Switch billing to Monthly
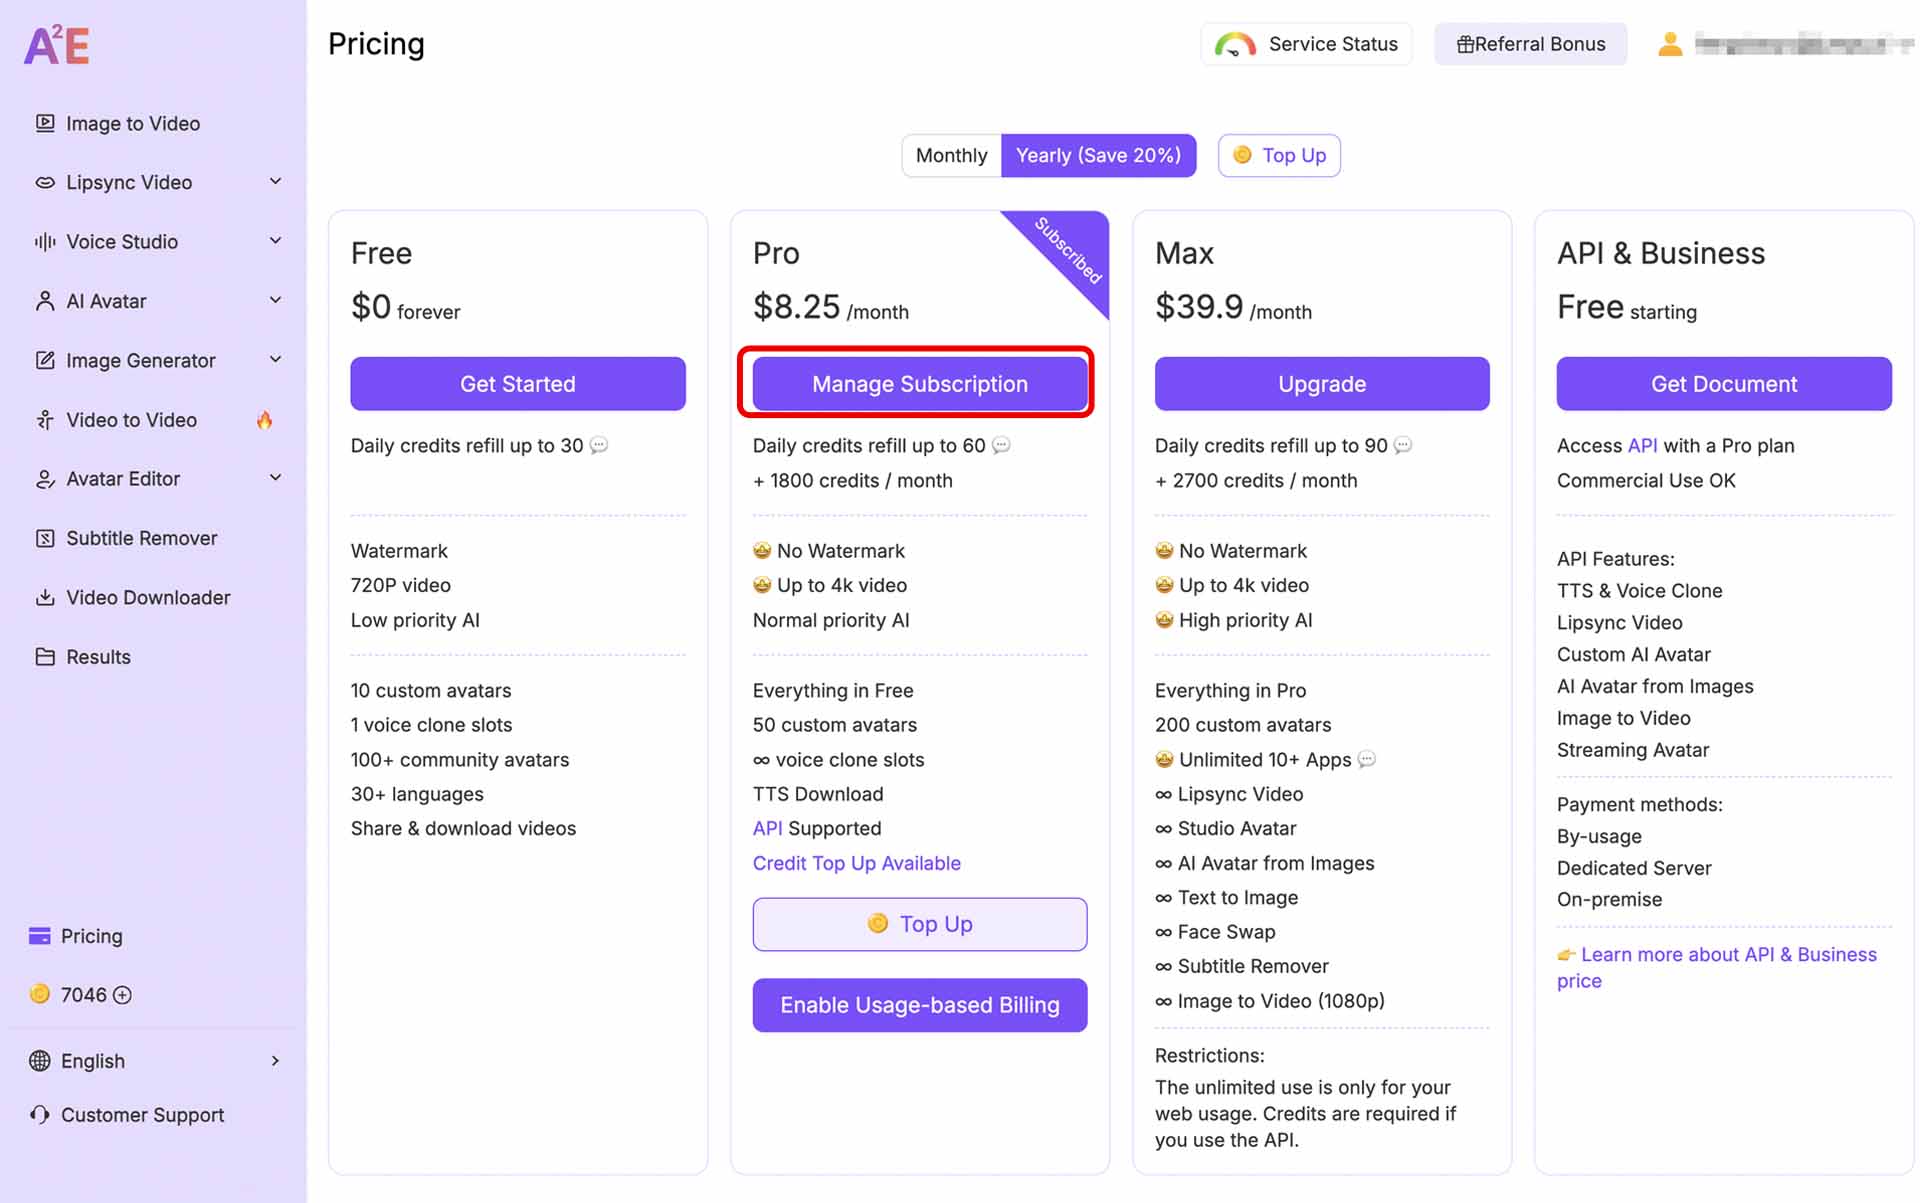Image resolution: width=1920 pixels, height=1203 pixels. [951, 155]
